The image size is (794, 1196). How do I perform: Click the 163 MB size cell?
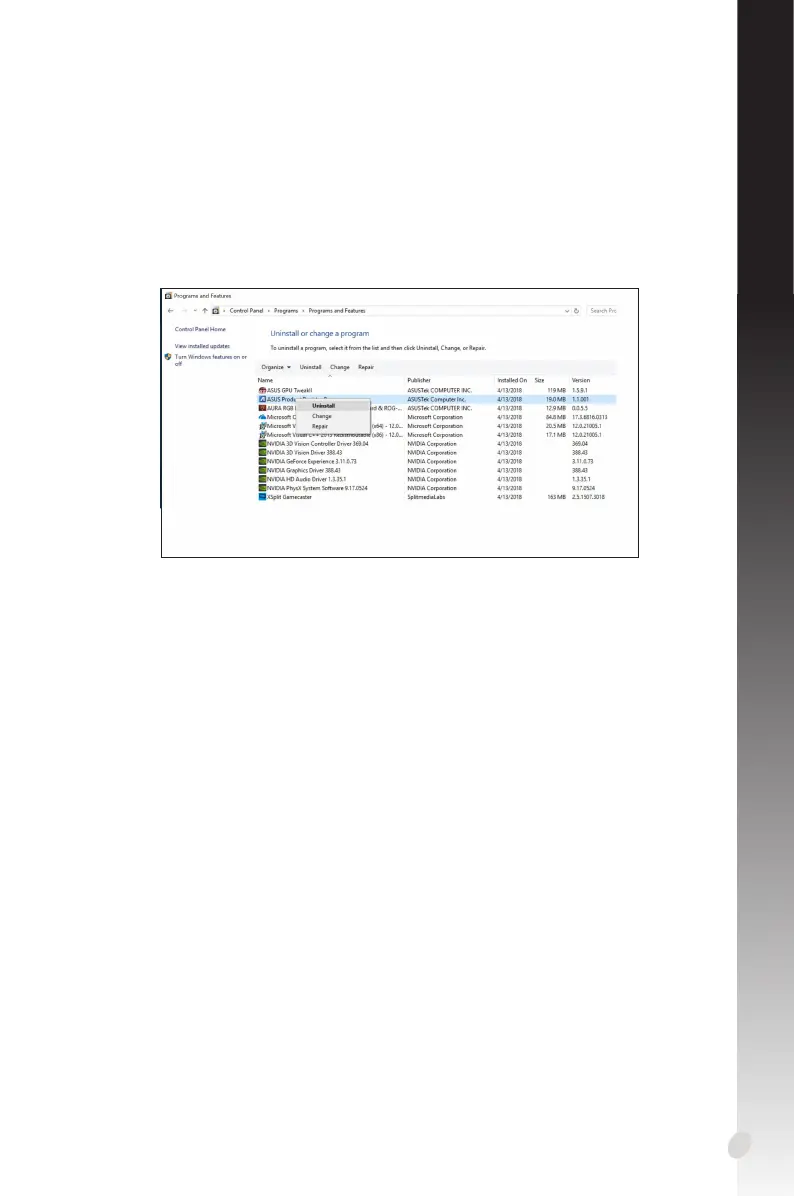pos(557,497)
